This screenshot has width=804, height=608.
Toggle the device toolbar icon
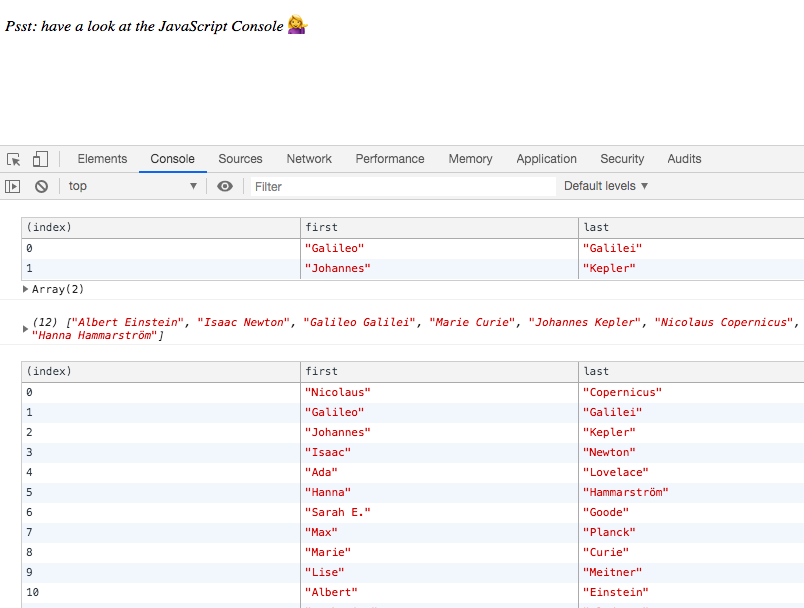click(x=40, y=159)
